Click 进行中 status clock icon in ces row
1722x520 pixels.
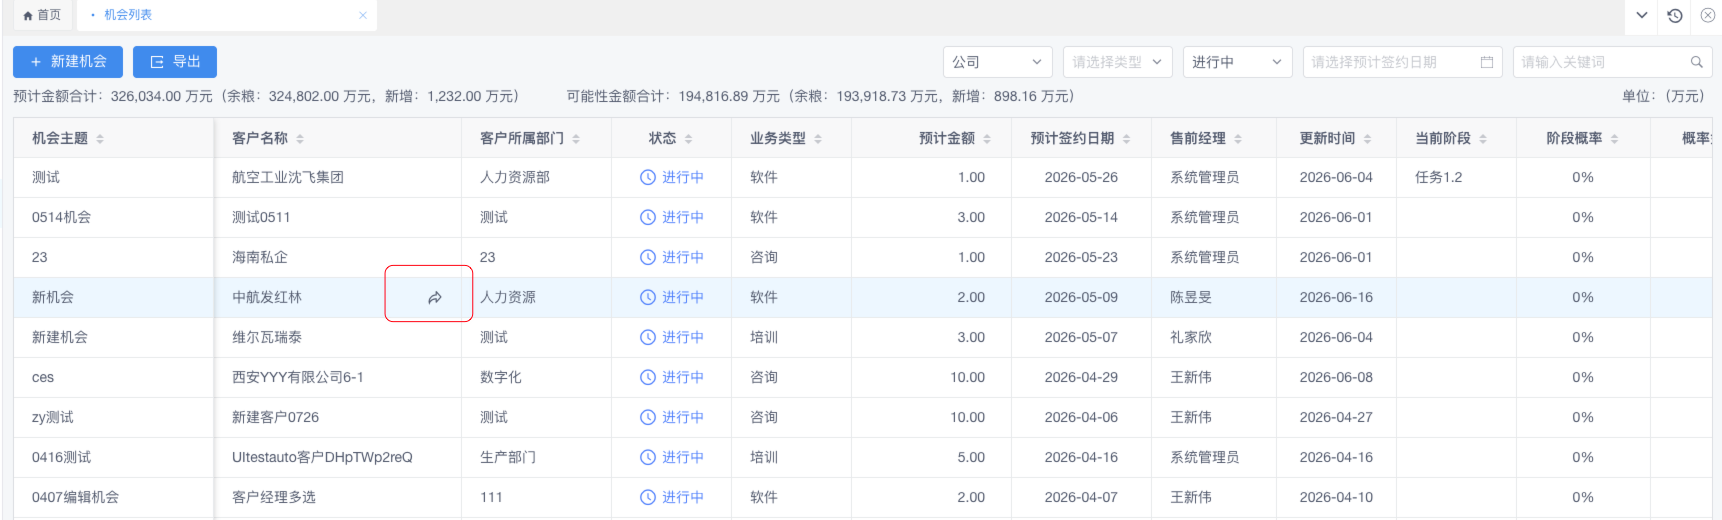tap(648, 377)
